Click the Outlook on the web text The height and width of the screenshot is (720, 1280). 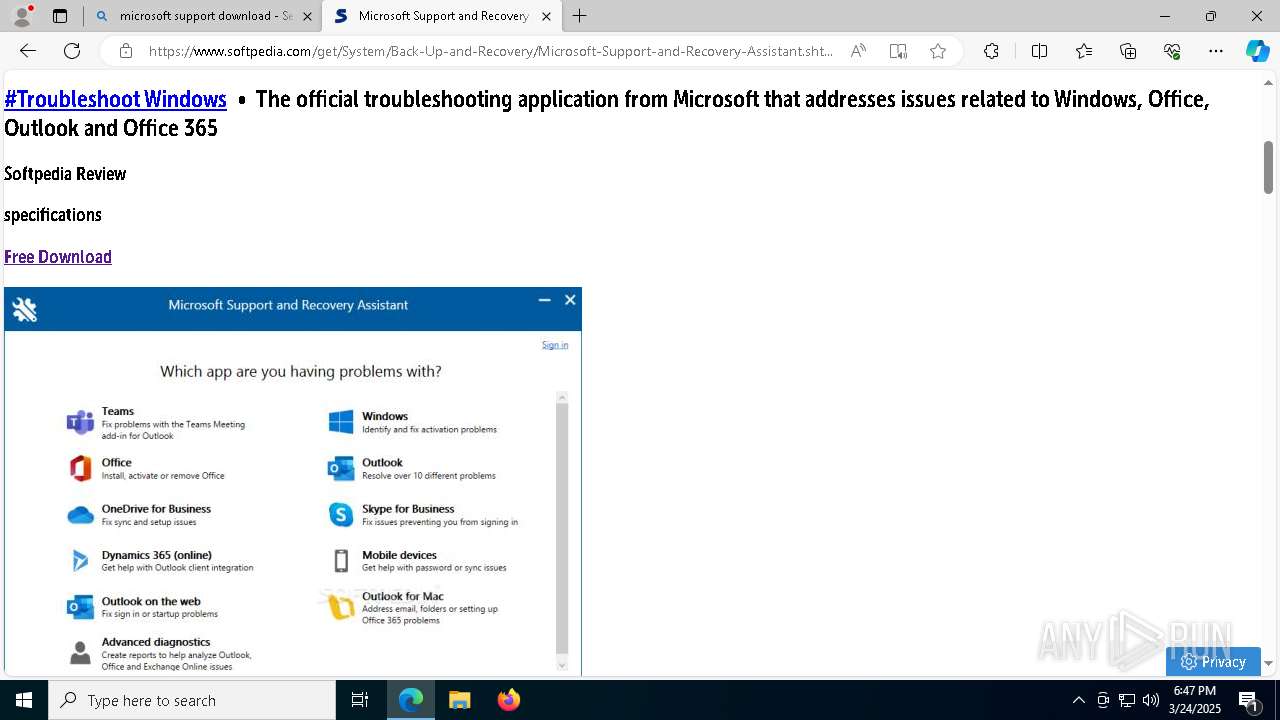151,602
